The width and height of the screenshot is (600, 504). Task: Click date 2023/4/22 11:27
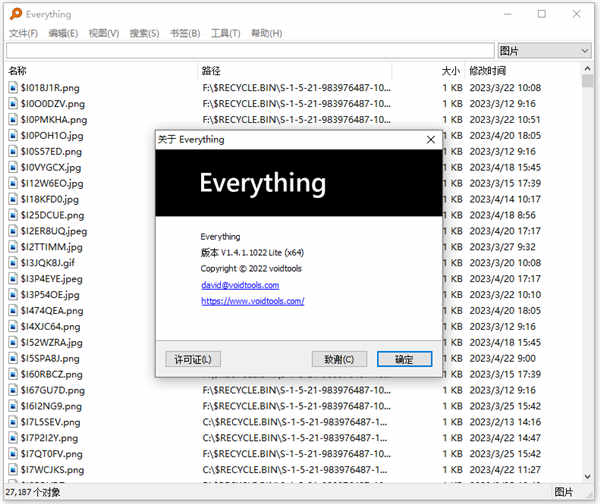[505, 470]
